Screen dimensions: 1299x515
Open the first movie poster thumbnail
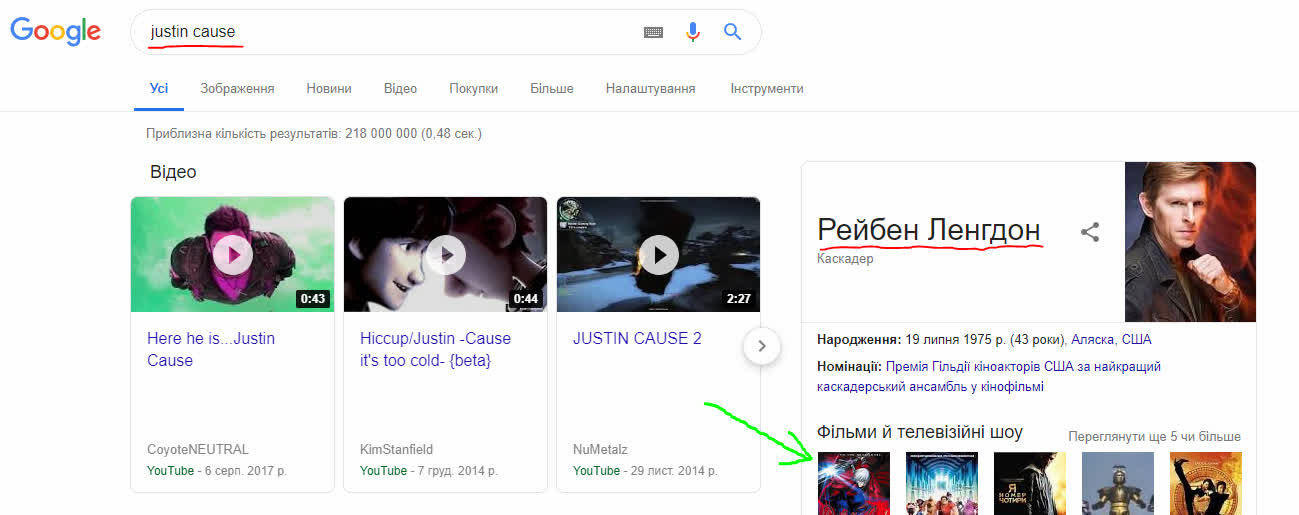pos(853,483)
